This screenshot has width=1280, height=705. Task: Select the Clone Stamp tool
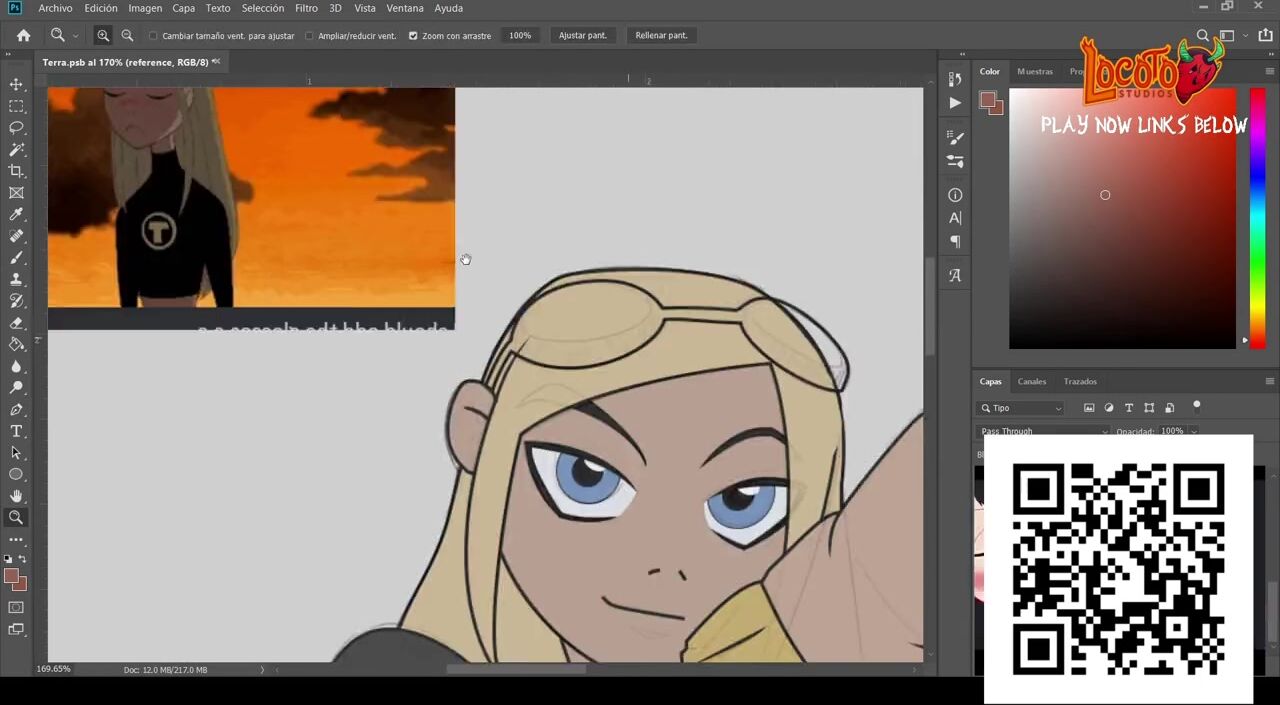(x=16, y=280)
